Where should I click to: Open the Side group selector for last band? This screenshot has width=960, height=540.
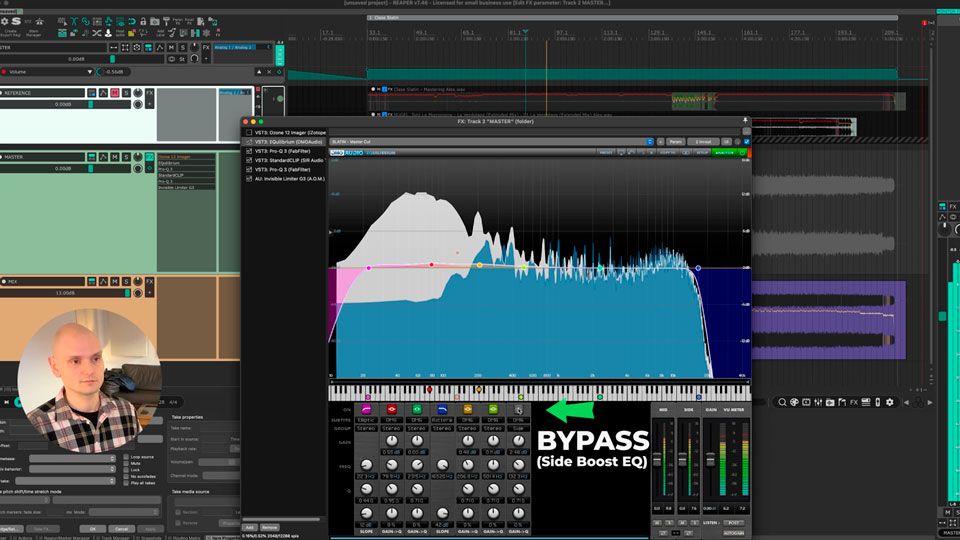[x=518, y=427]
